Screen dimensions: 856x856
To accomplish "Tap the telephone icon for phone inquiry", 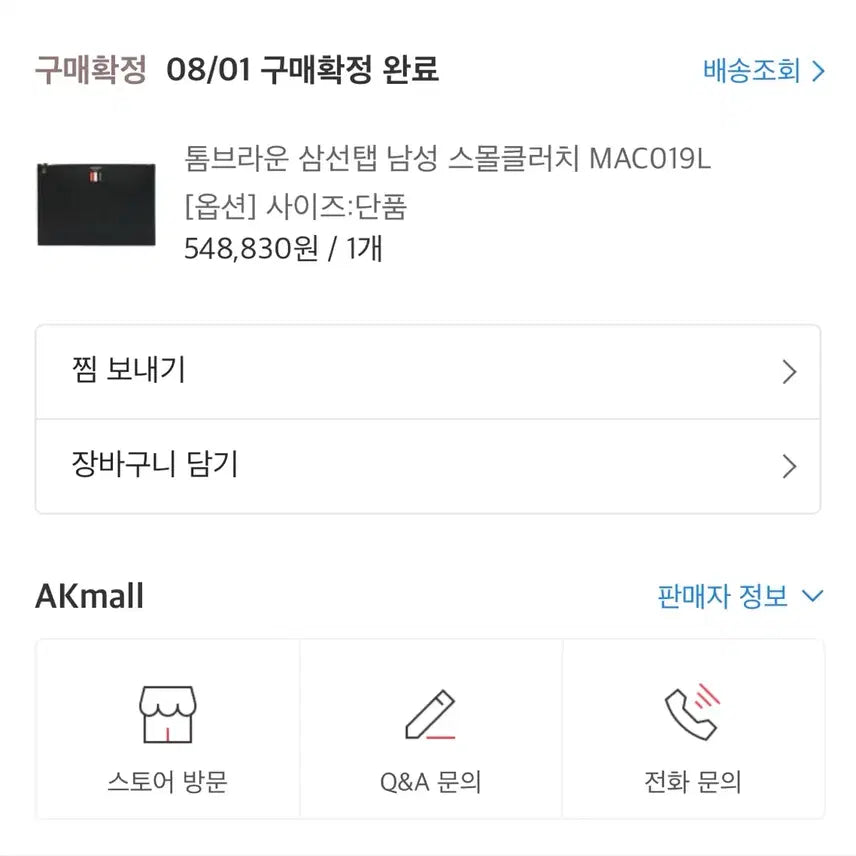I will pyautogui.click(x=693, y=712).
